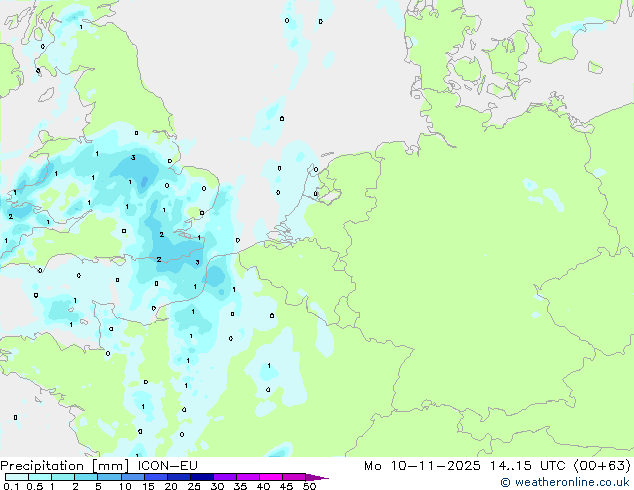Image resolution: width=634 pixels, height=490 pixels.
Task: Click the 40 legend scale value
Action: (263, 486)
